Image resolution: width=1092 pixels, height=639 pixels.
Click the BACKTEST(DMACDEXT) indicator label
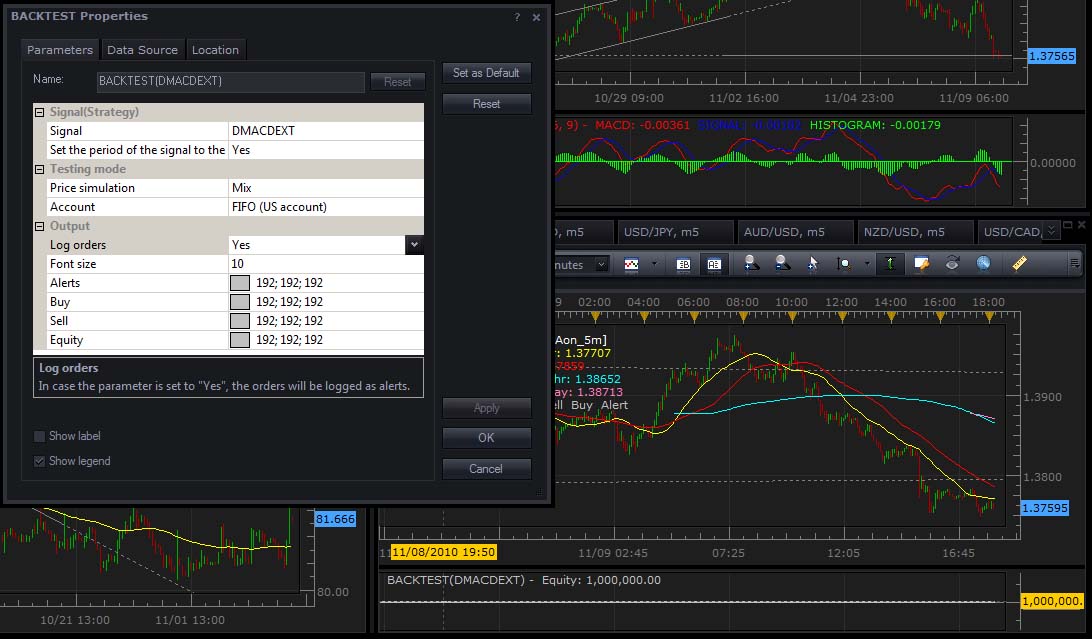pos(455,580)
